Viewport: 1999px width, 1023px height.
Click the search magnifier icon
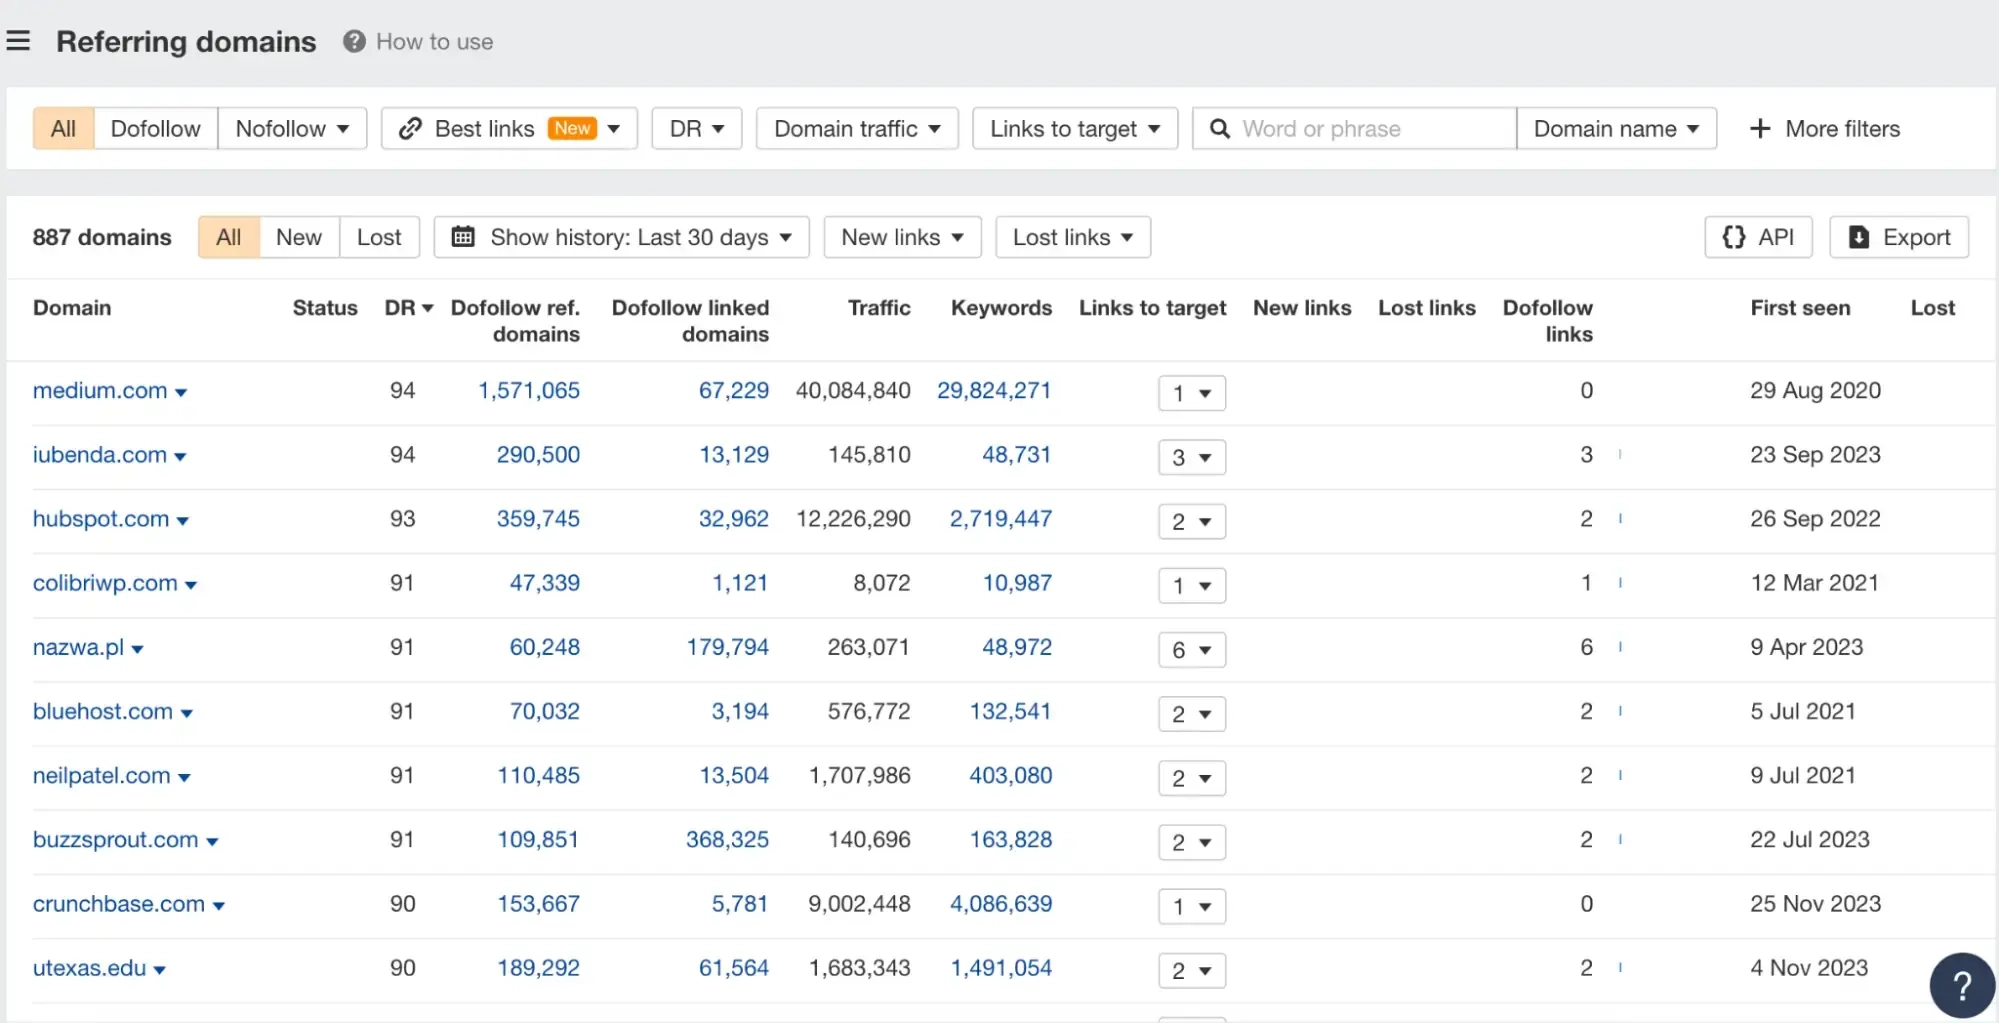coord(1220,129)
